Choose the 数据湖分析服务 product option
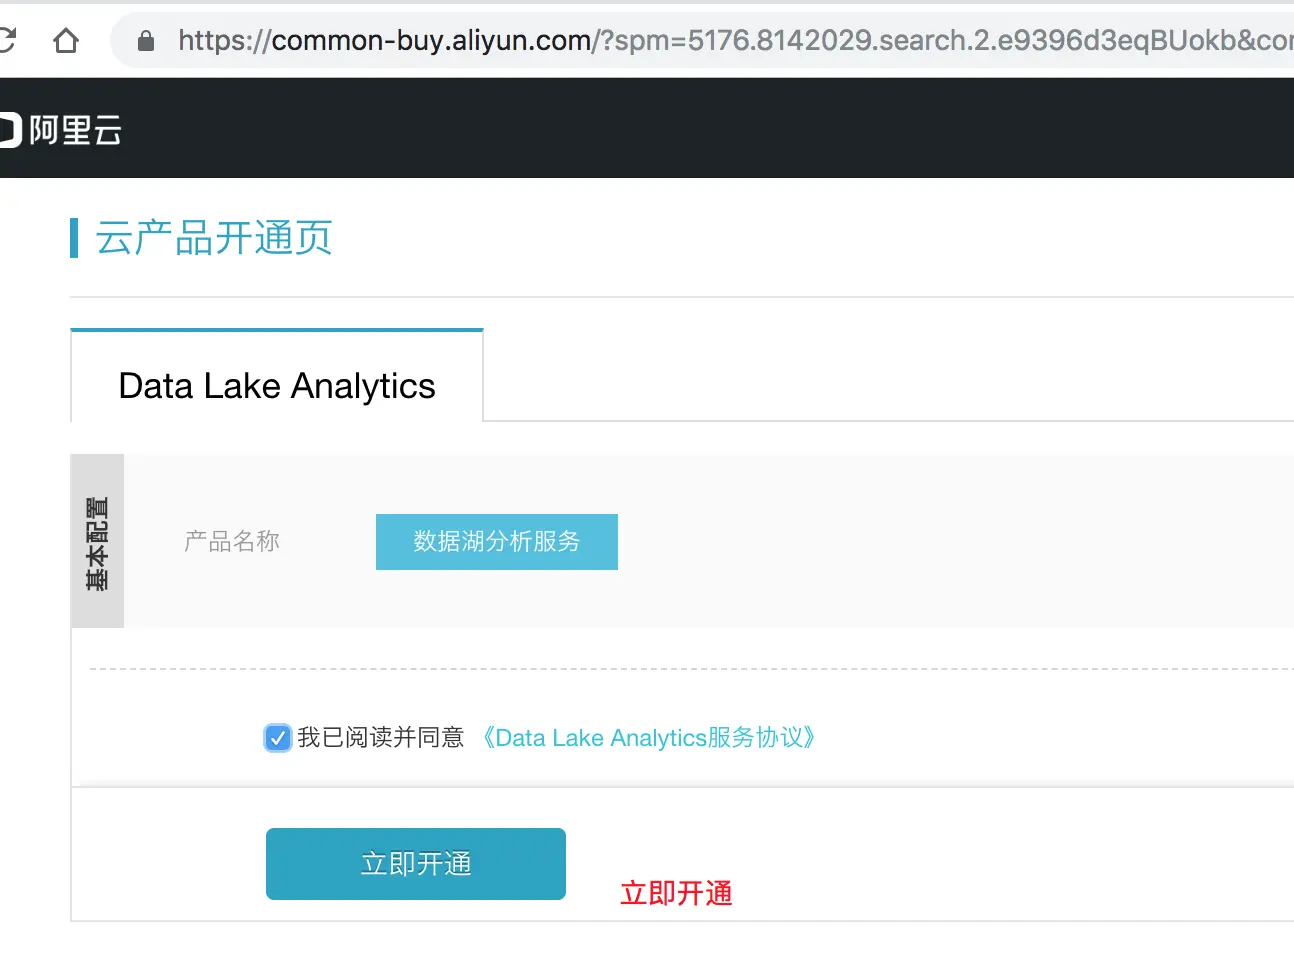The width and height of the screenshot is (1294, 980). 497,542
